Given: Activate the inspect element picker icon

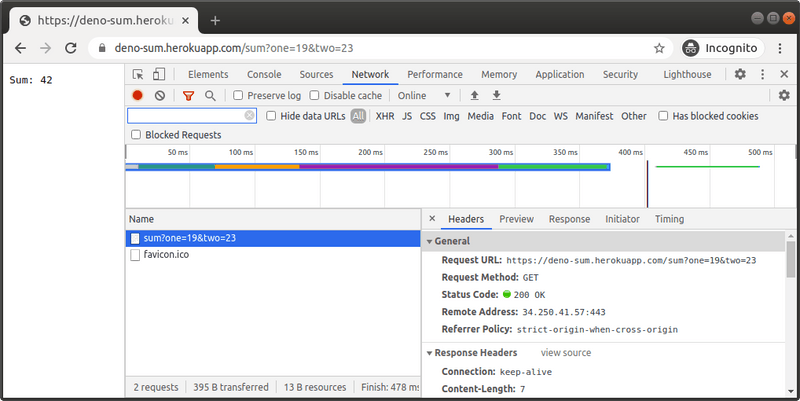Looking at the screenshot, I should [x=138, y=74].
